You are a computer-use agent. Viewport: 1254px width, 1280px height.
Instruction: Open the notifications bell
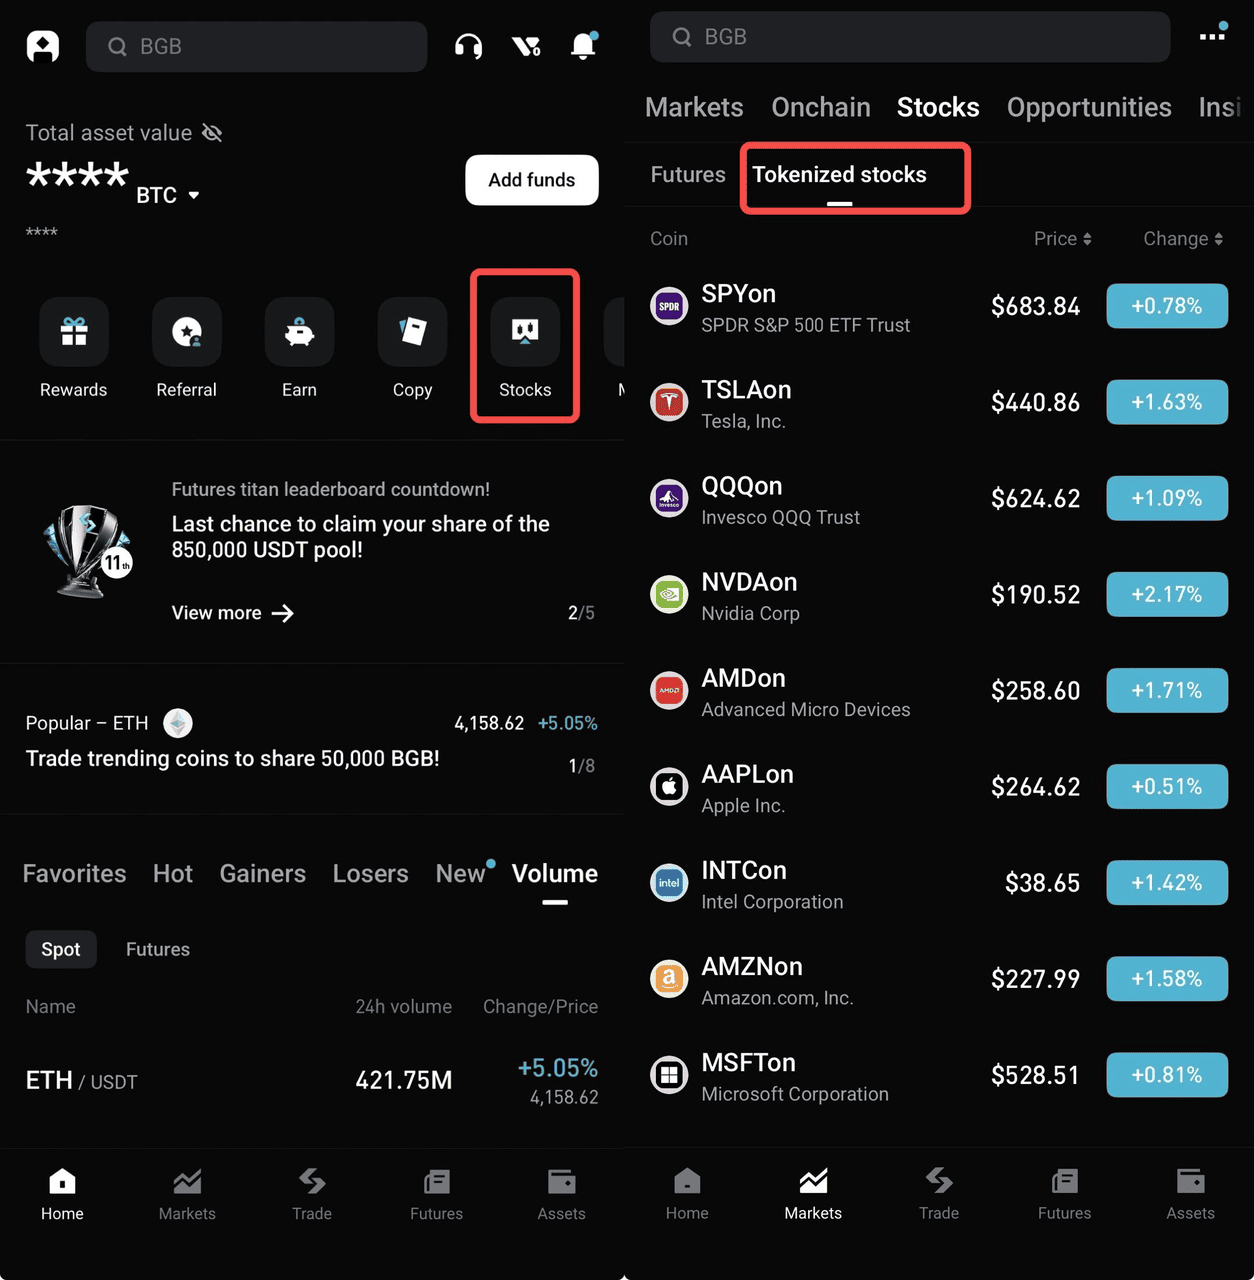pos(583,46)
